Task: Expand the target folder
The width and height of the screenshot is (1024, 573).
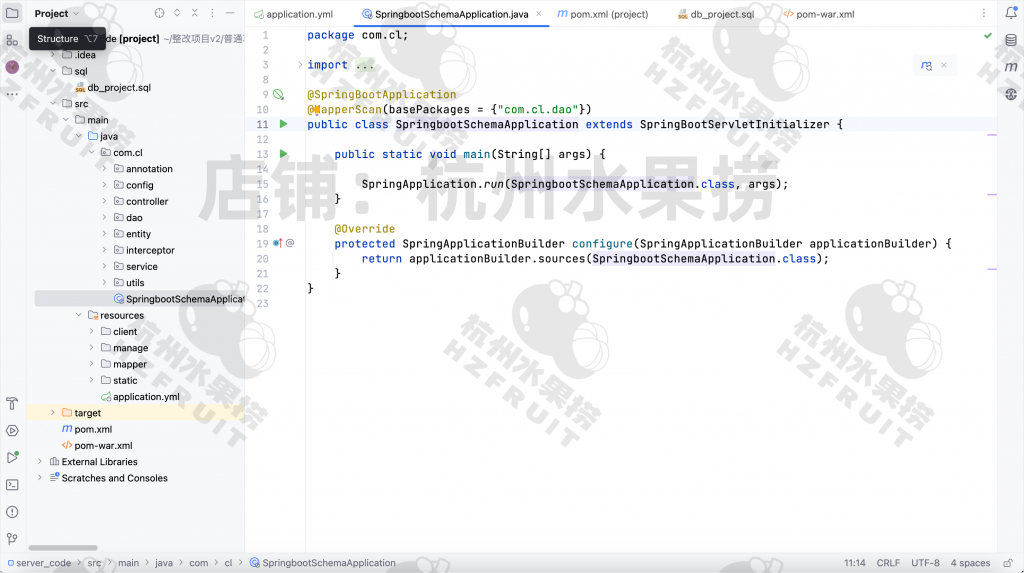Action: click(53, 413)
